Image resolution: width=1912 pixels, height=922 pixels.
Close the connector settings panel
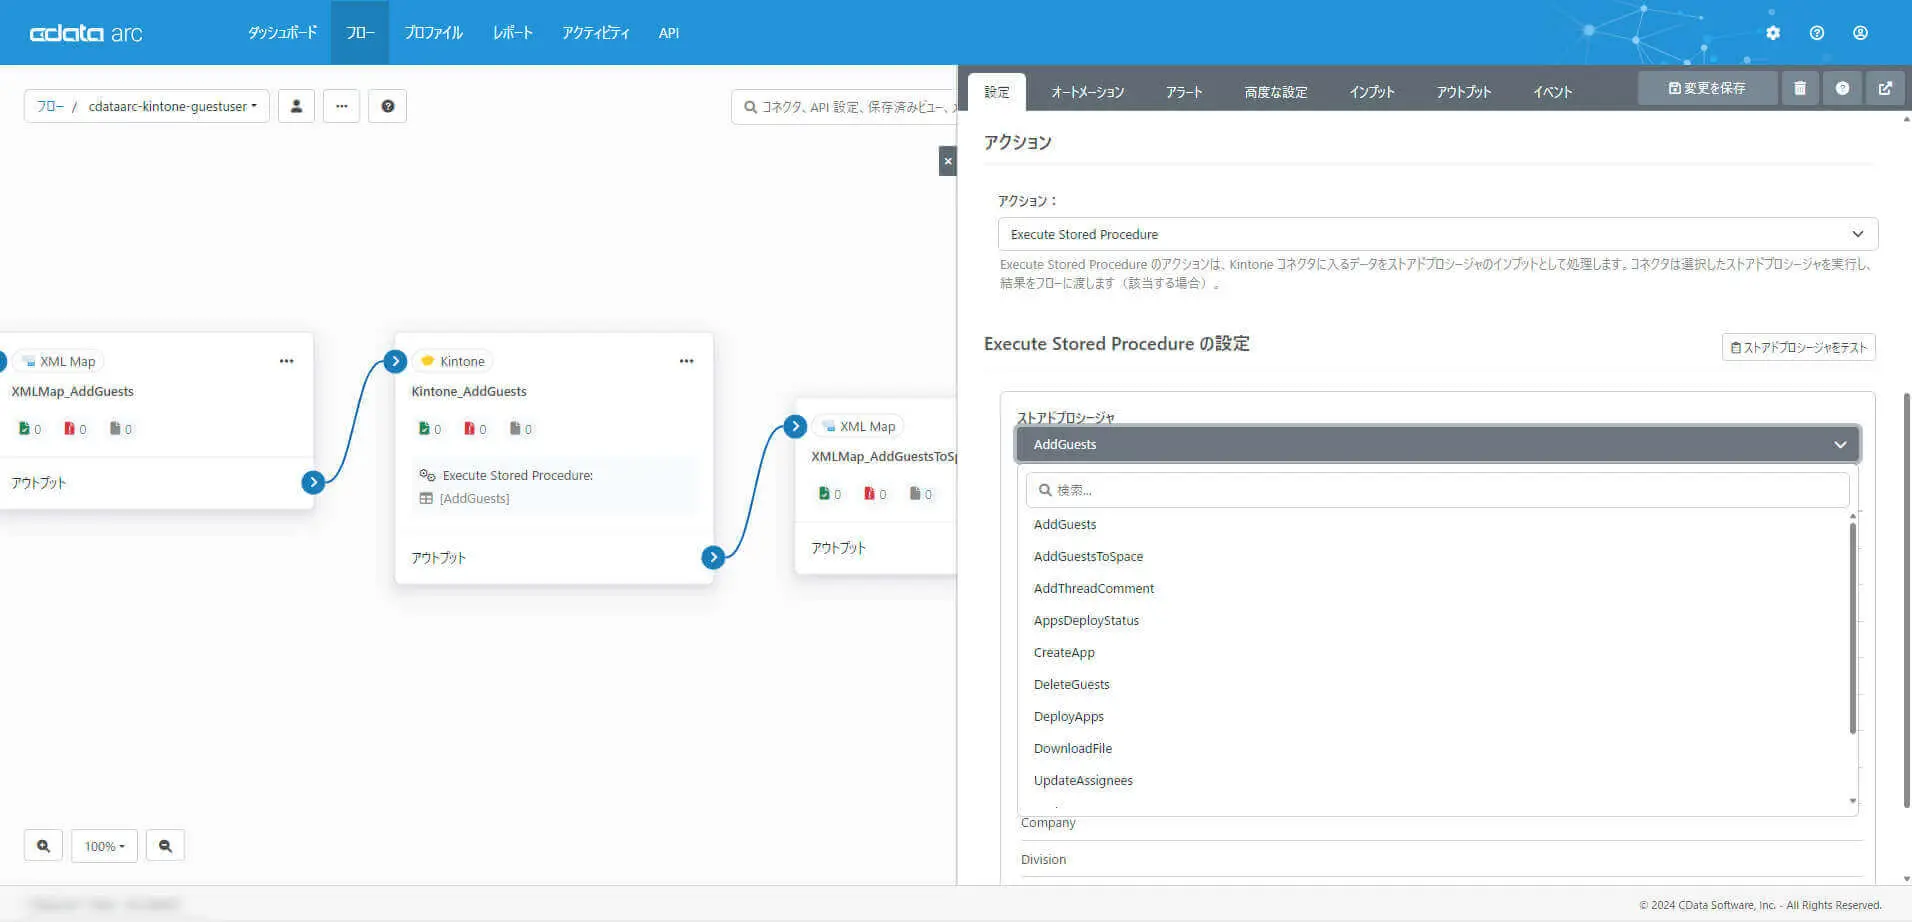point(948,161)
